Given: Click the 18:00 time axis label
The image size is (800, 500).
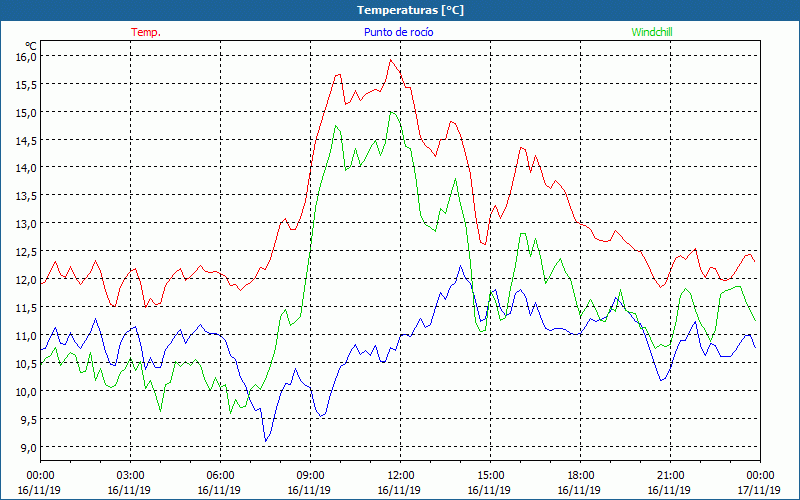Looking at the screenshot, I should [580, 476].
